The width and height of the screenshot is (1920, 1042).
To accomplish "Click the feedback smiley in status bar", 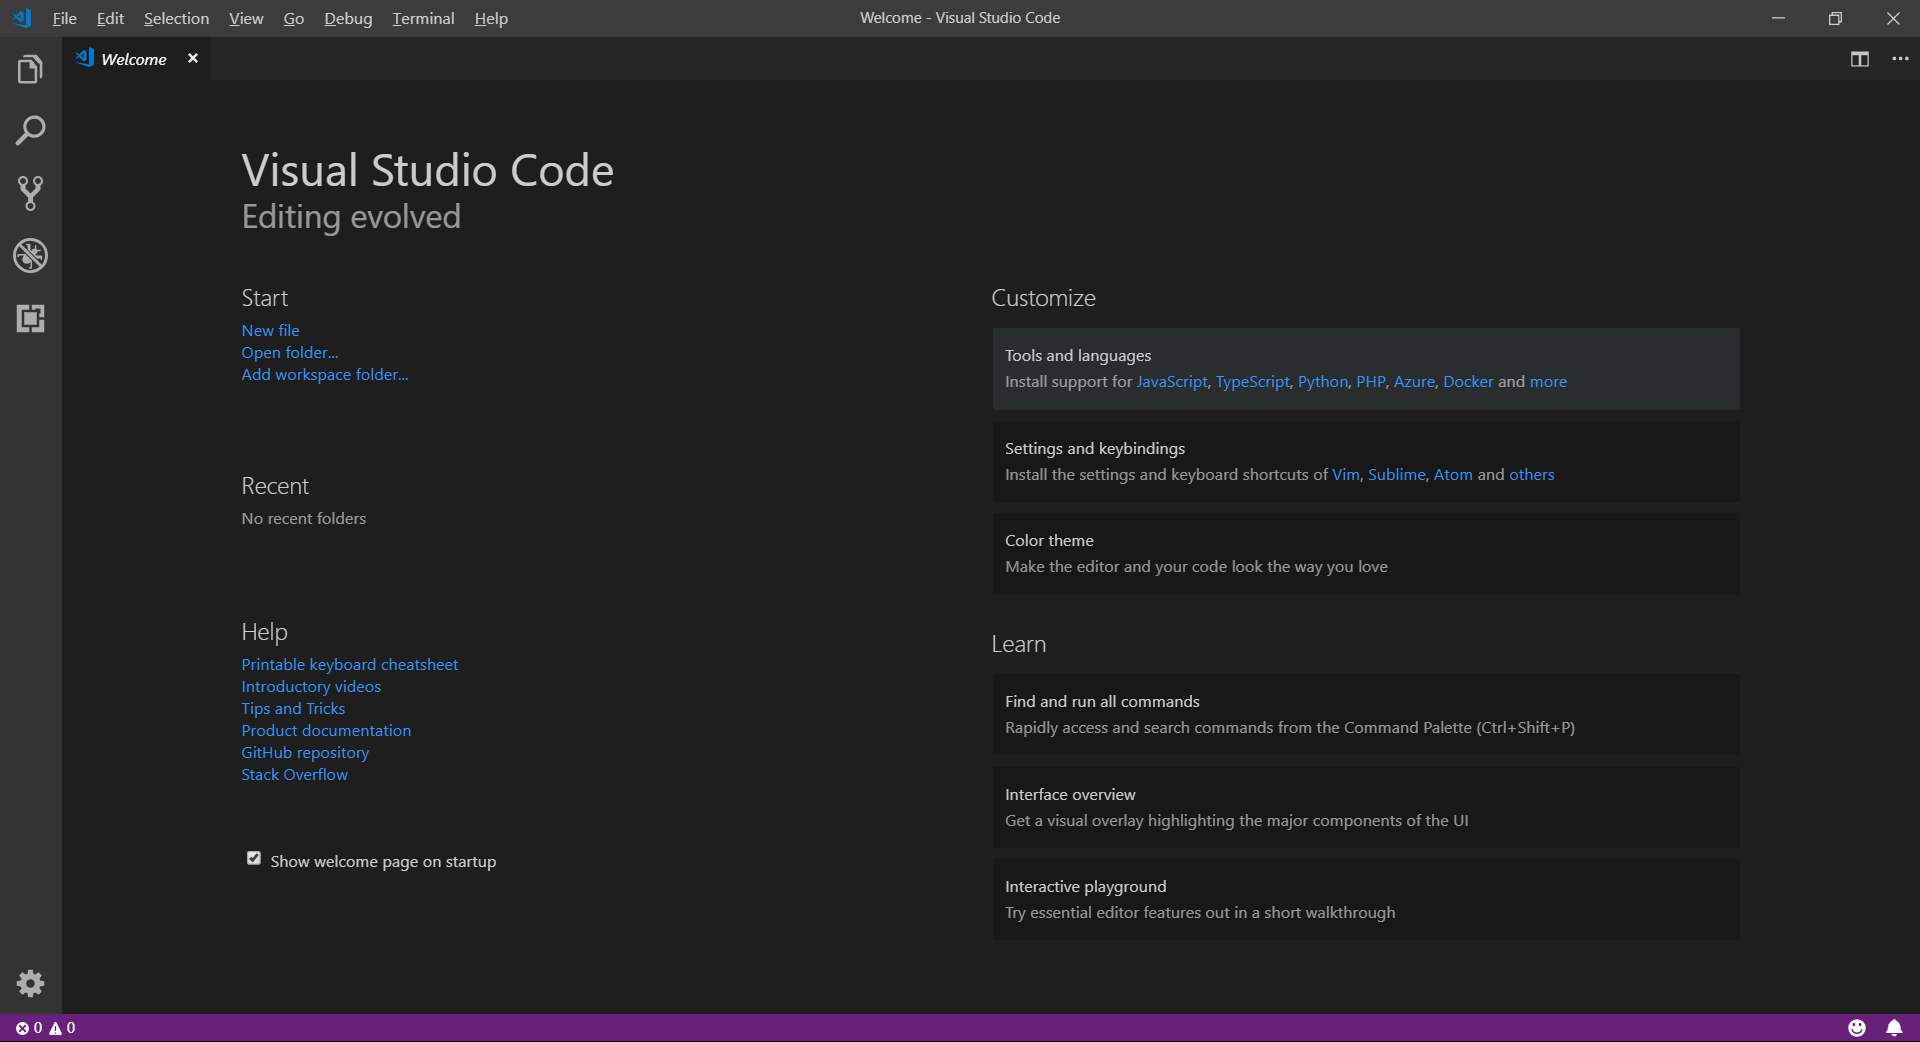I will tap(1857, 1028).
